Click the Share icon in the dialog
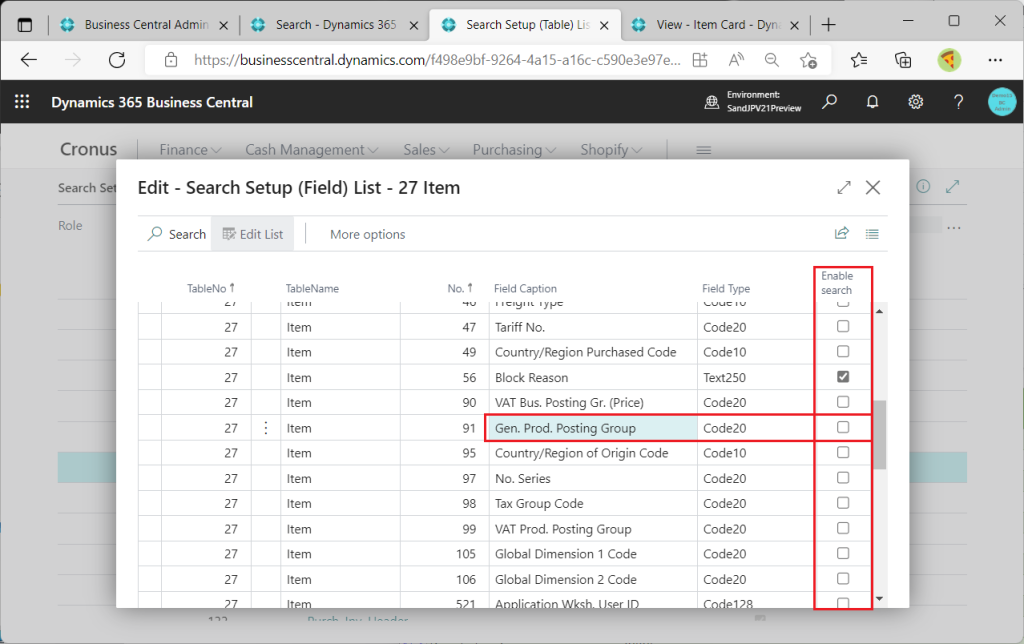Image resolution: width=1024 pixels, height=644 pixels. pos(842,233)
